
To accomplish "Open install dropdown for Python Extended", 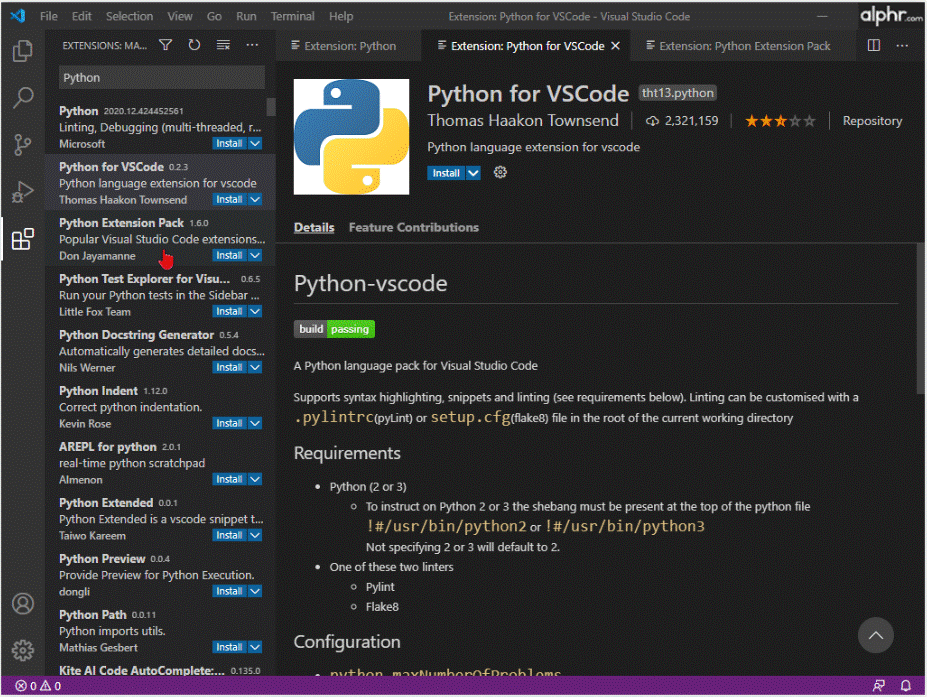I will 255,536.
